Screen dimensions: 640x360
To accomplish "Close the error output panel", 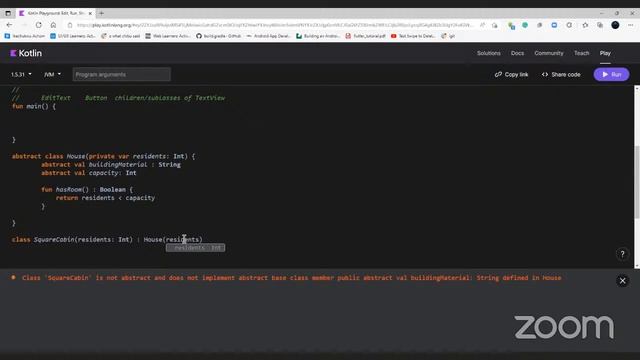I will (622, 281).
